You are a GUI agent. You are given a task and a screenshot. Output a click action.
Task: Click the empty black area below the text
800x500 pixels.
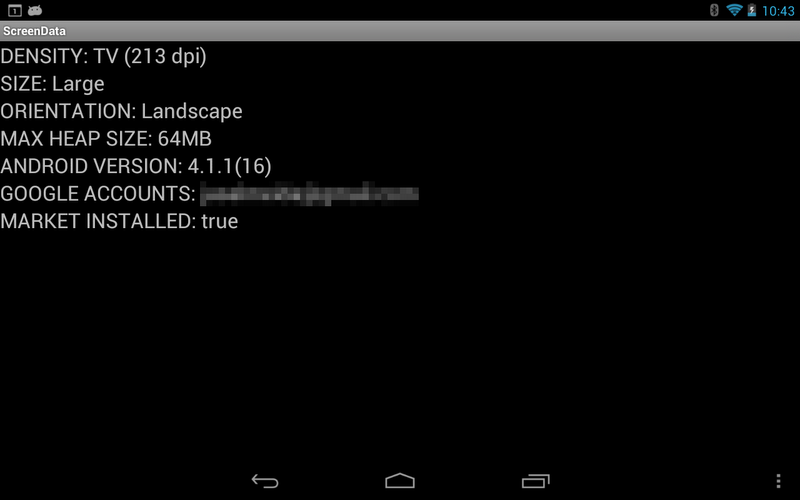pyautogui.click(x=400, y=347)
